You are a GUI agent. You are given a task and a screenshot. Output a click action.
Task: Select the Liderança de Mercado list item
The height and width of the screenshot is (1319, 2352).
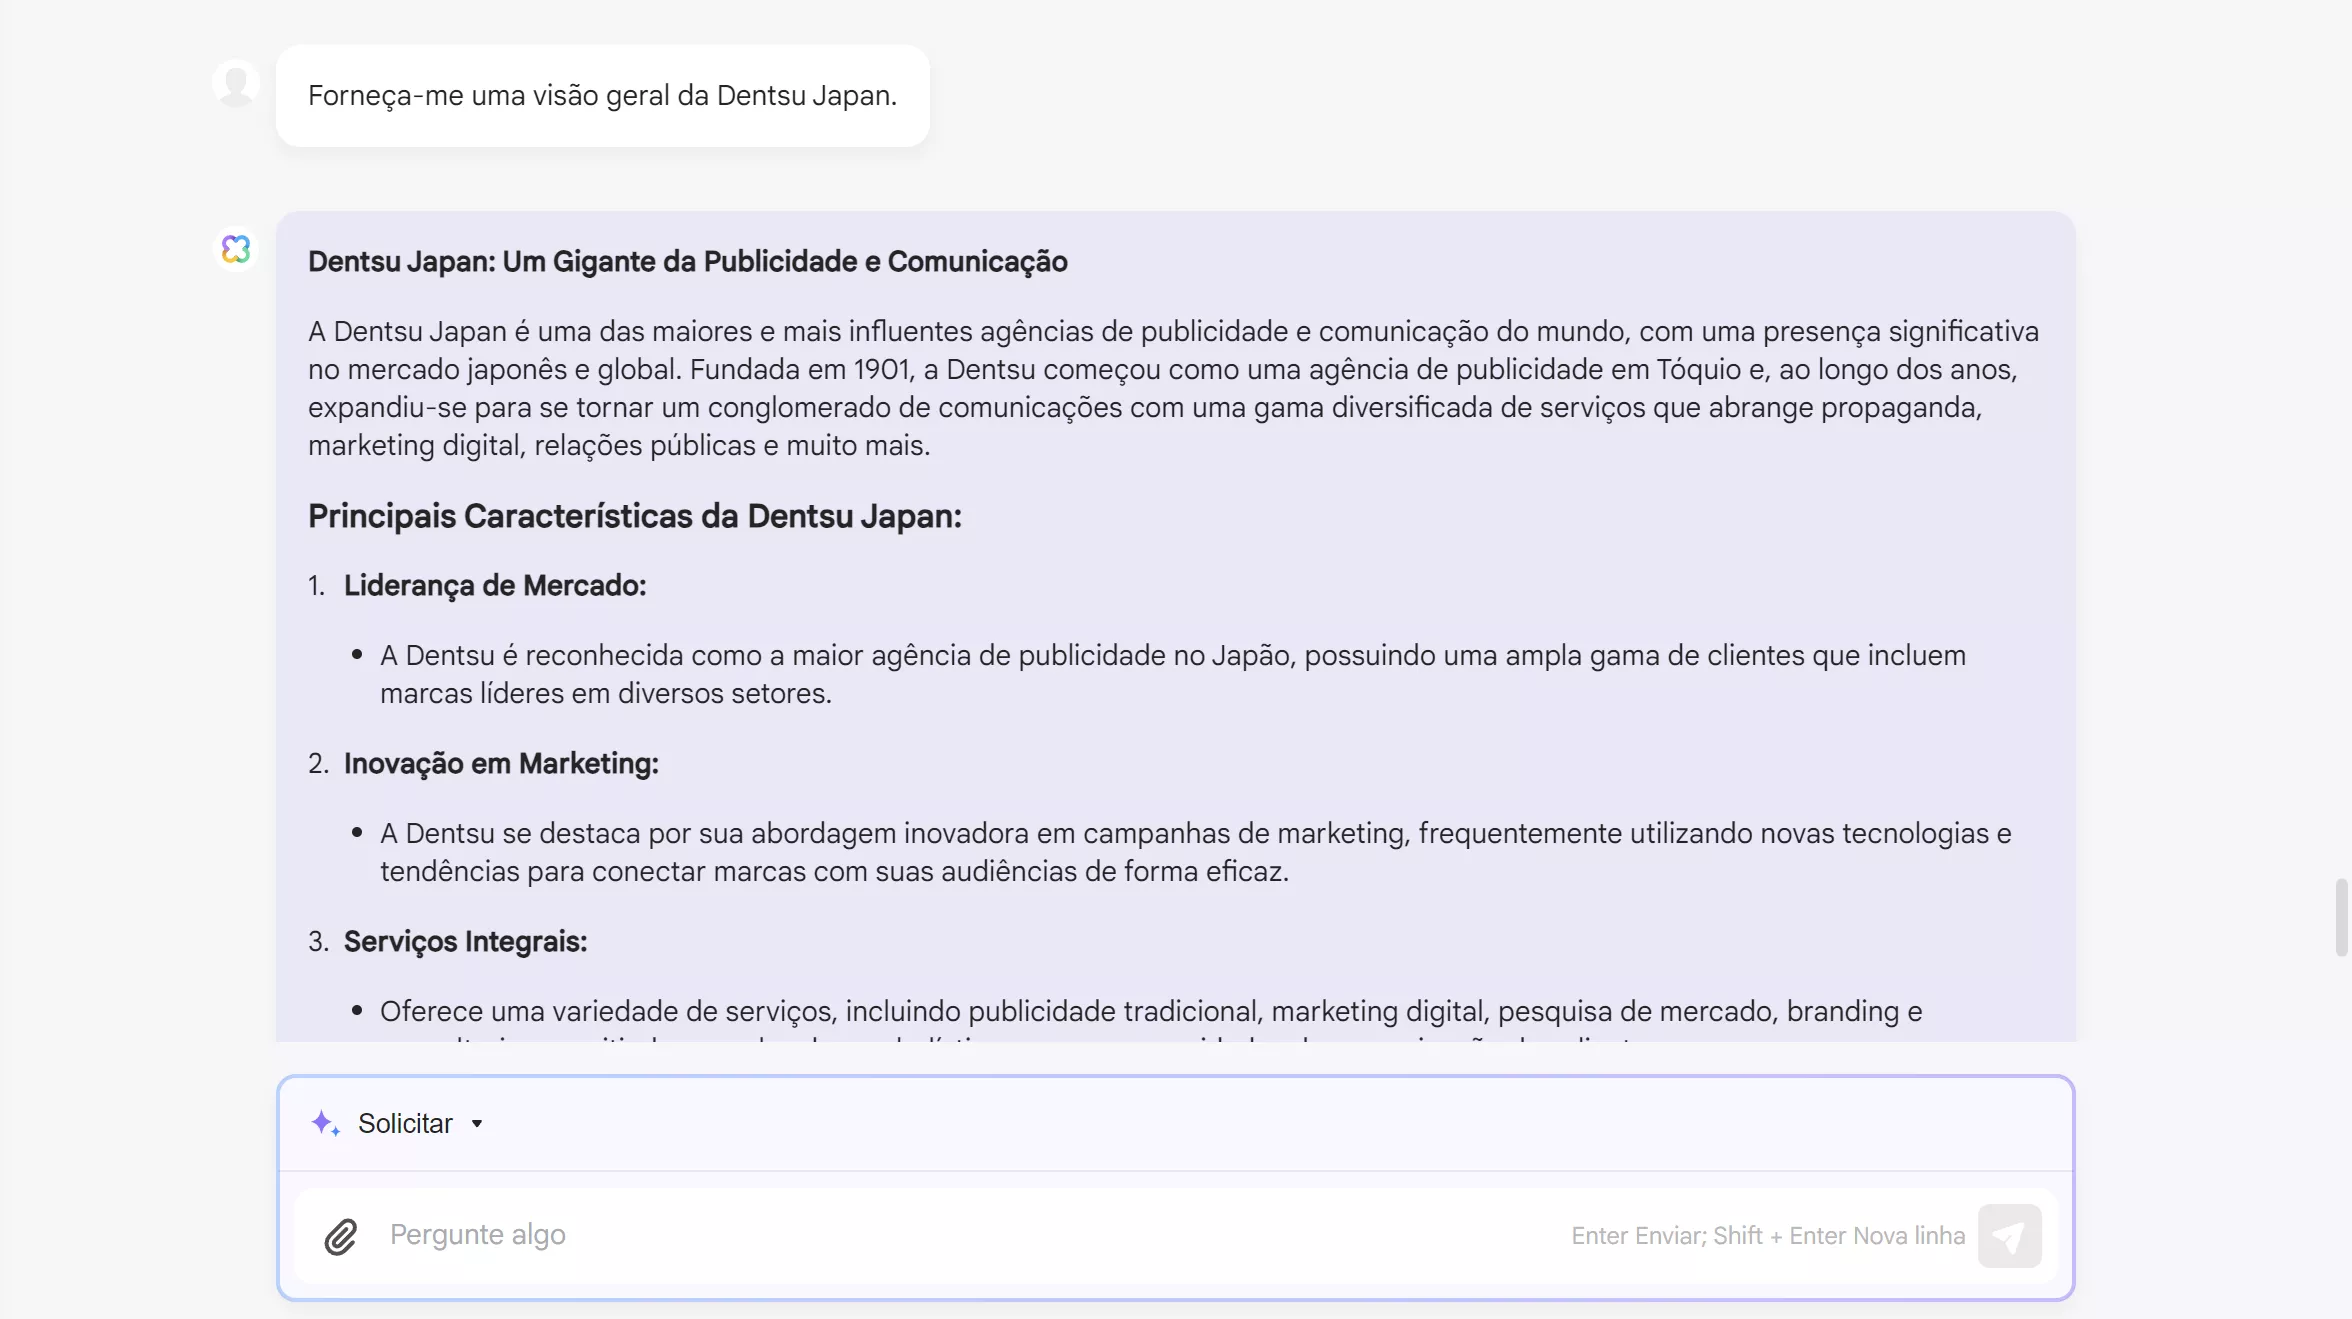tap(494, 586)
